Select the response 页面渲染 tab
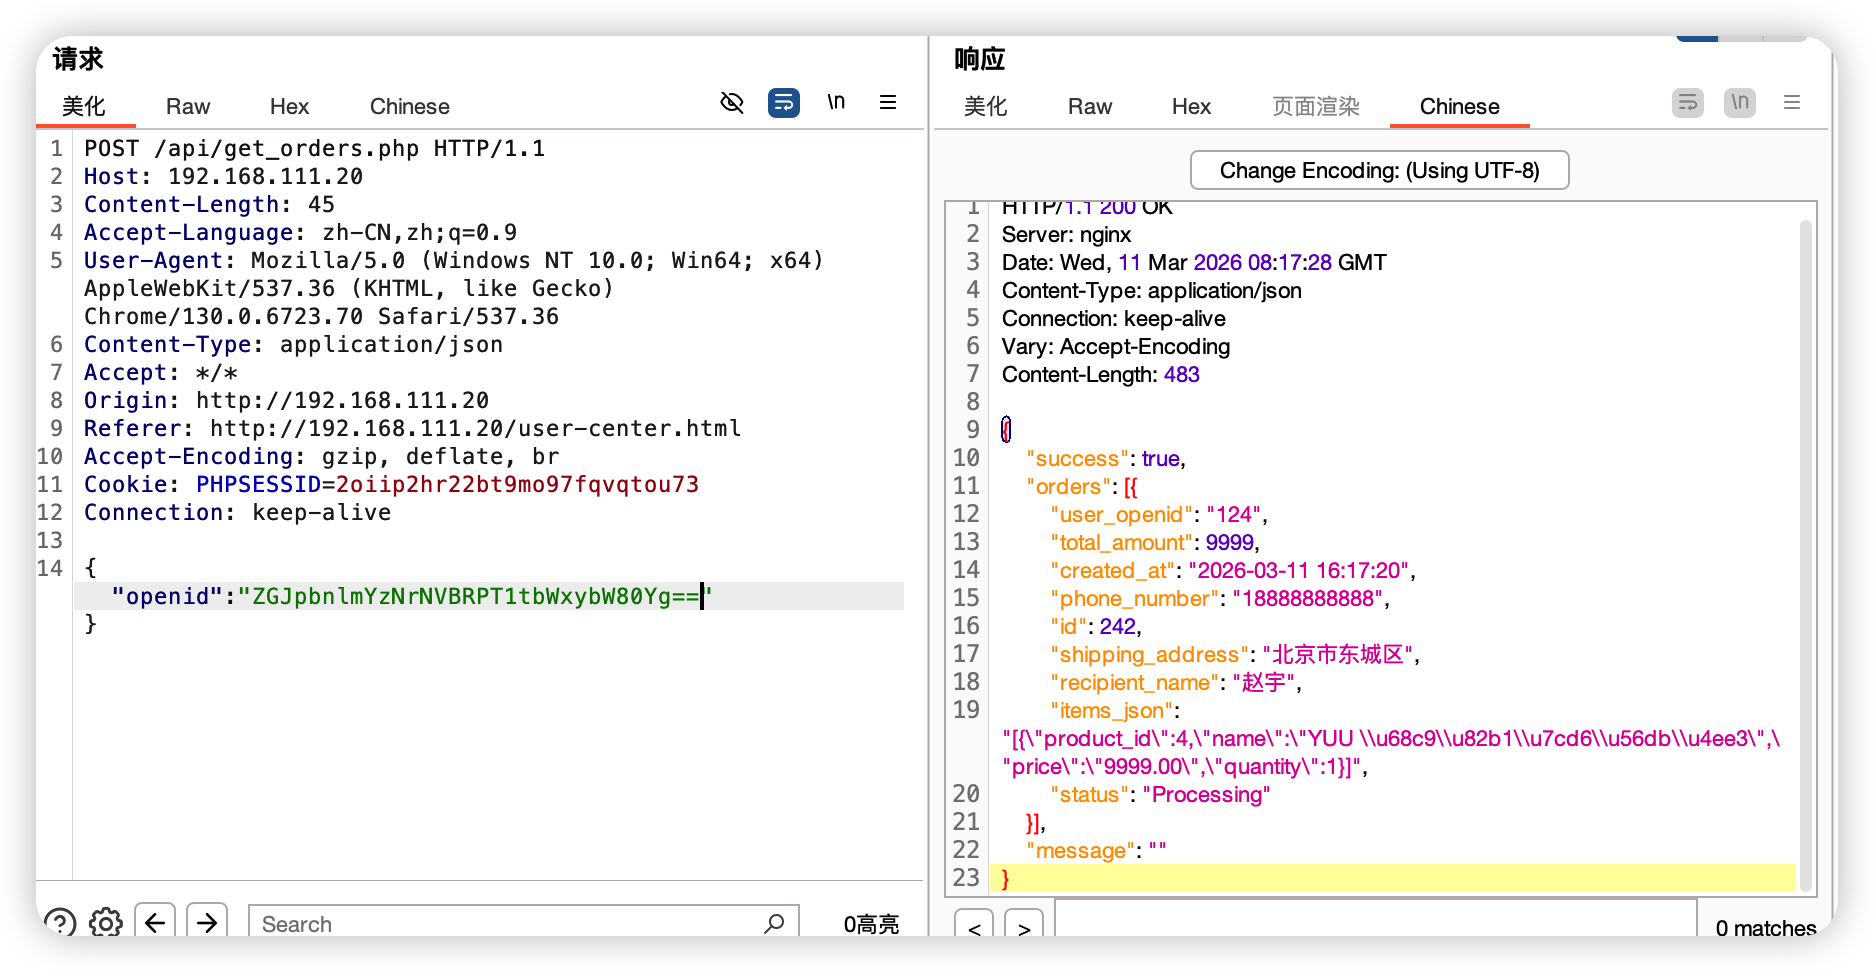 [x=1315, y=107]
